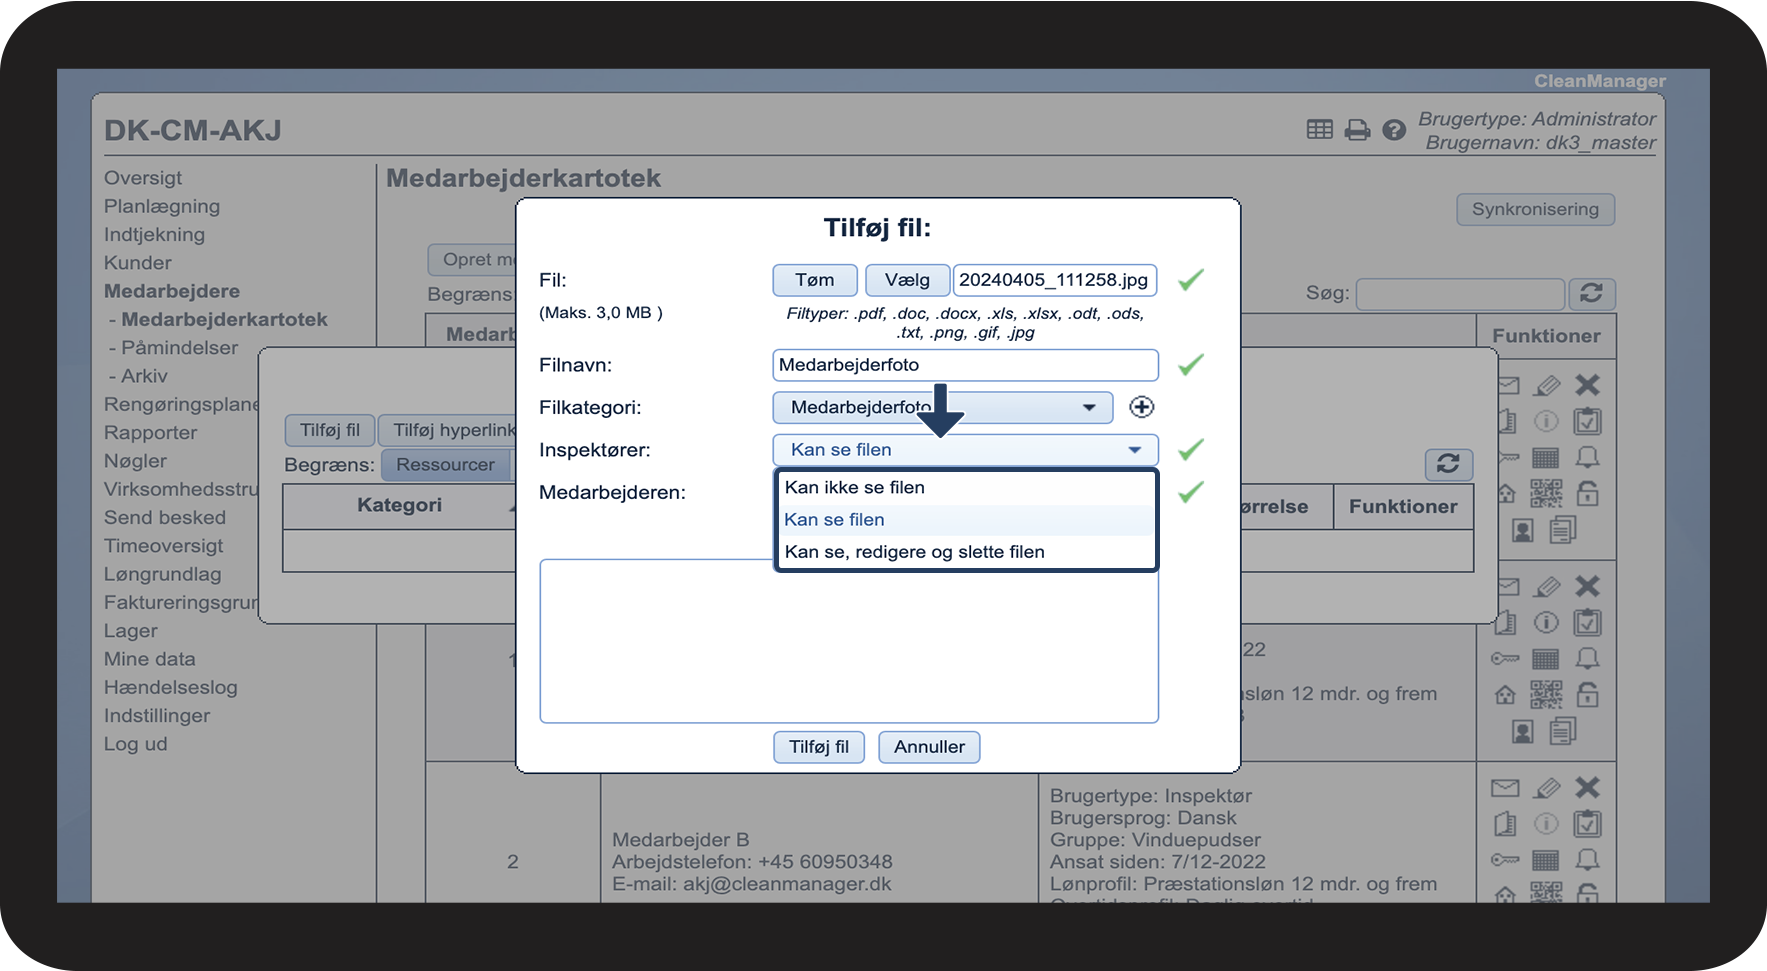Click the QR code icon in Funktioner column
Image resolution: width=1767 pixels, height=971 pixels.
pyautogui.click(x=1546, y=493)
